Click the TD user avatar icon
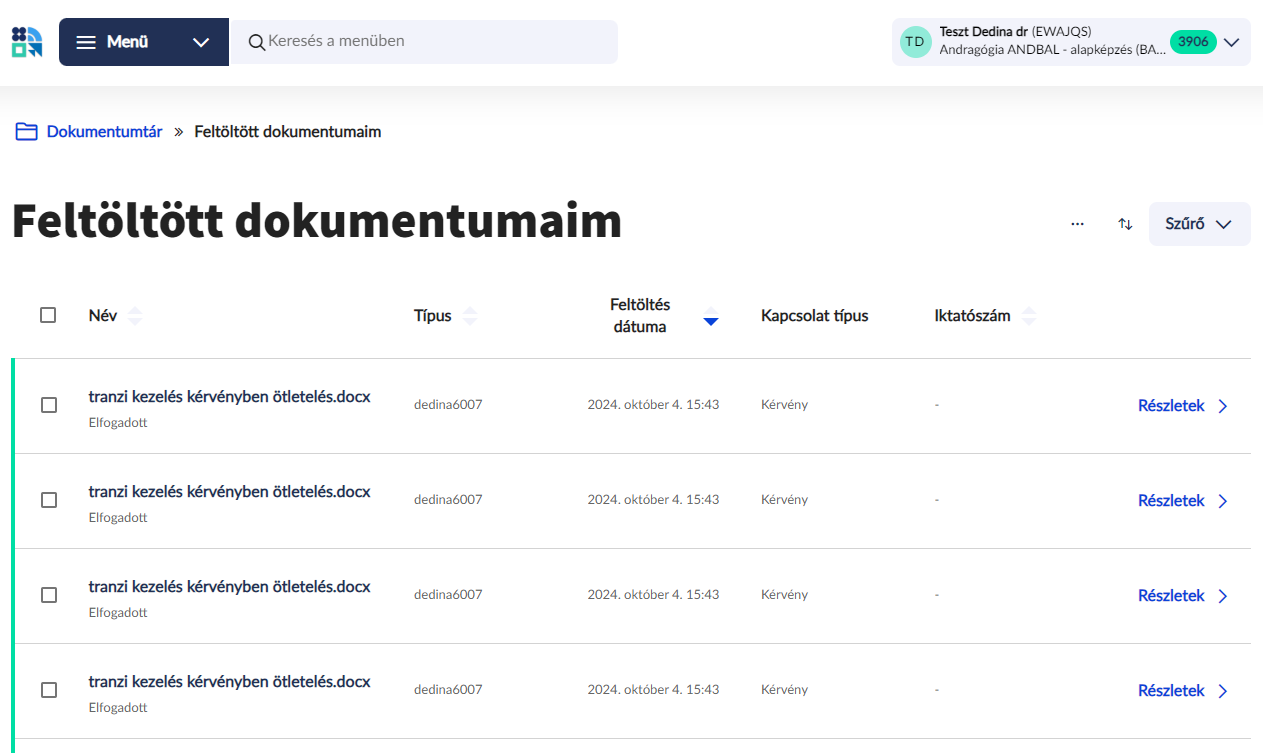1263x753 pixels. tap(915, 42)
